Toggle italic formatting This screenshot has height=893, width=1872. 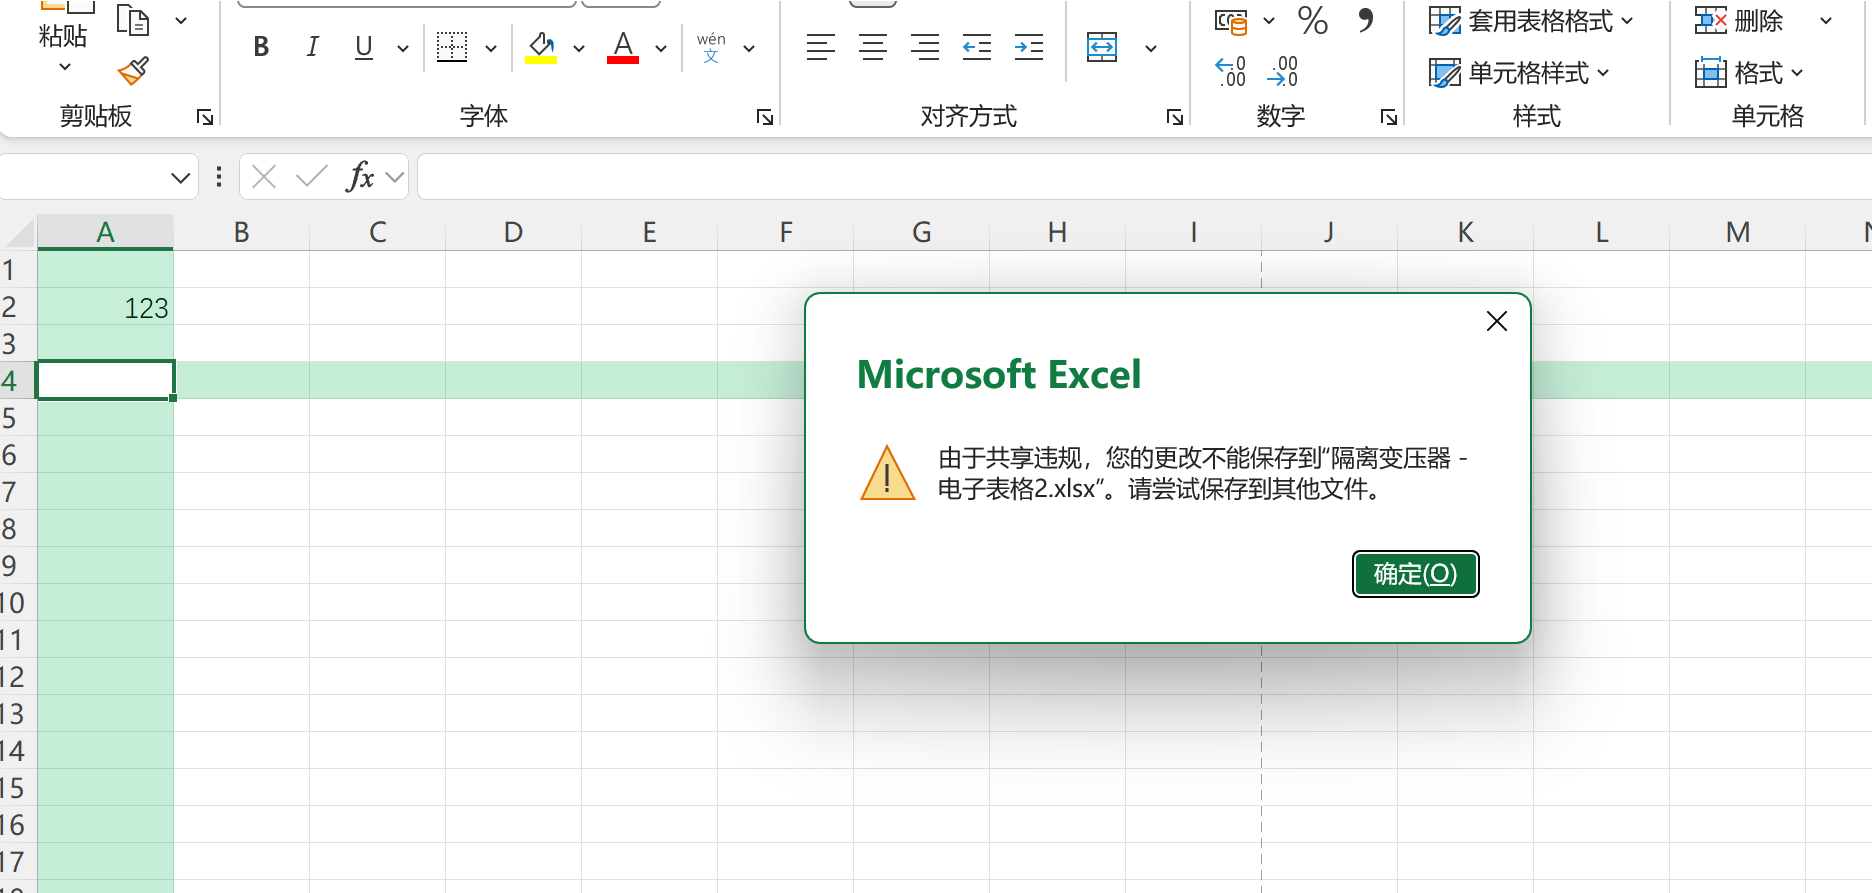point(312,47)
